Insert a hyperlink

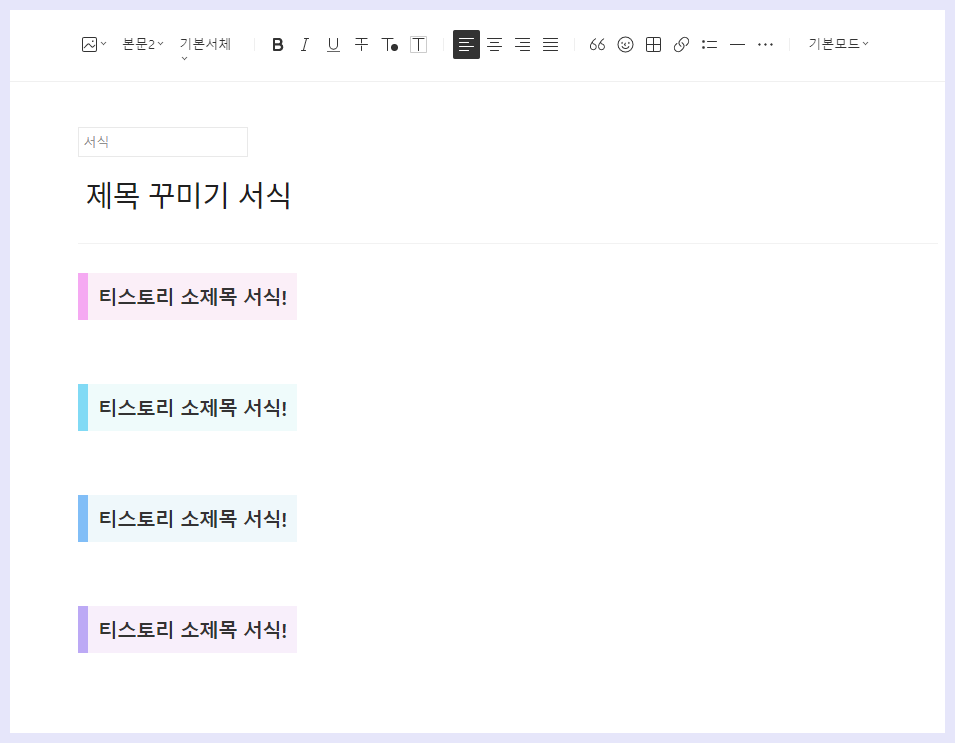(682, 44)
